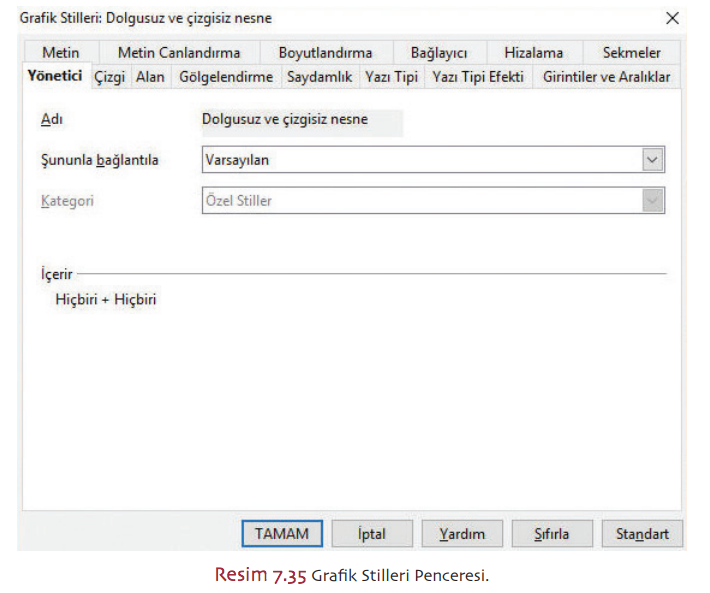The height and width of the screenshot is (593, 710).
Task: Select the Boyutlandırma tab
Action: click(x=325, y=53)
